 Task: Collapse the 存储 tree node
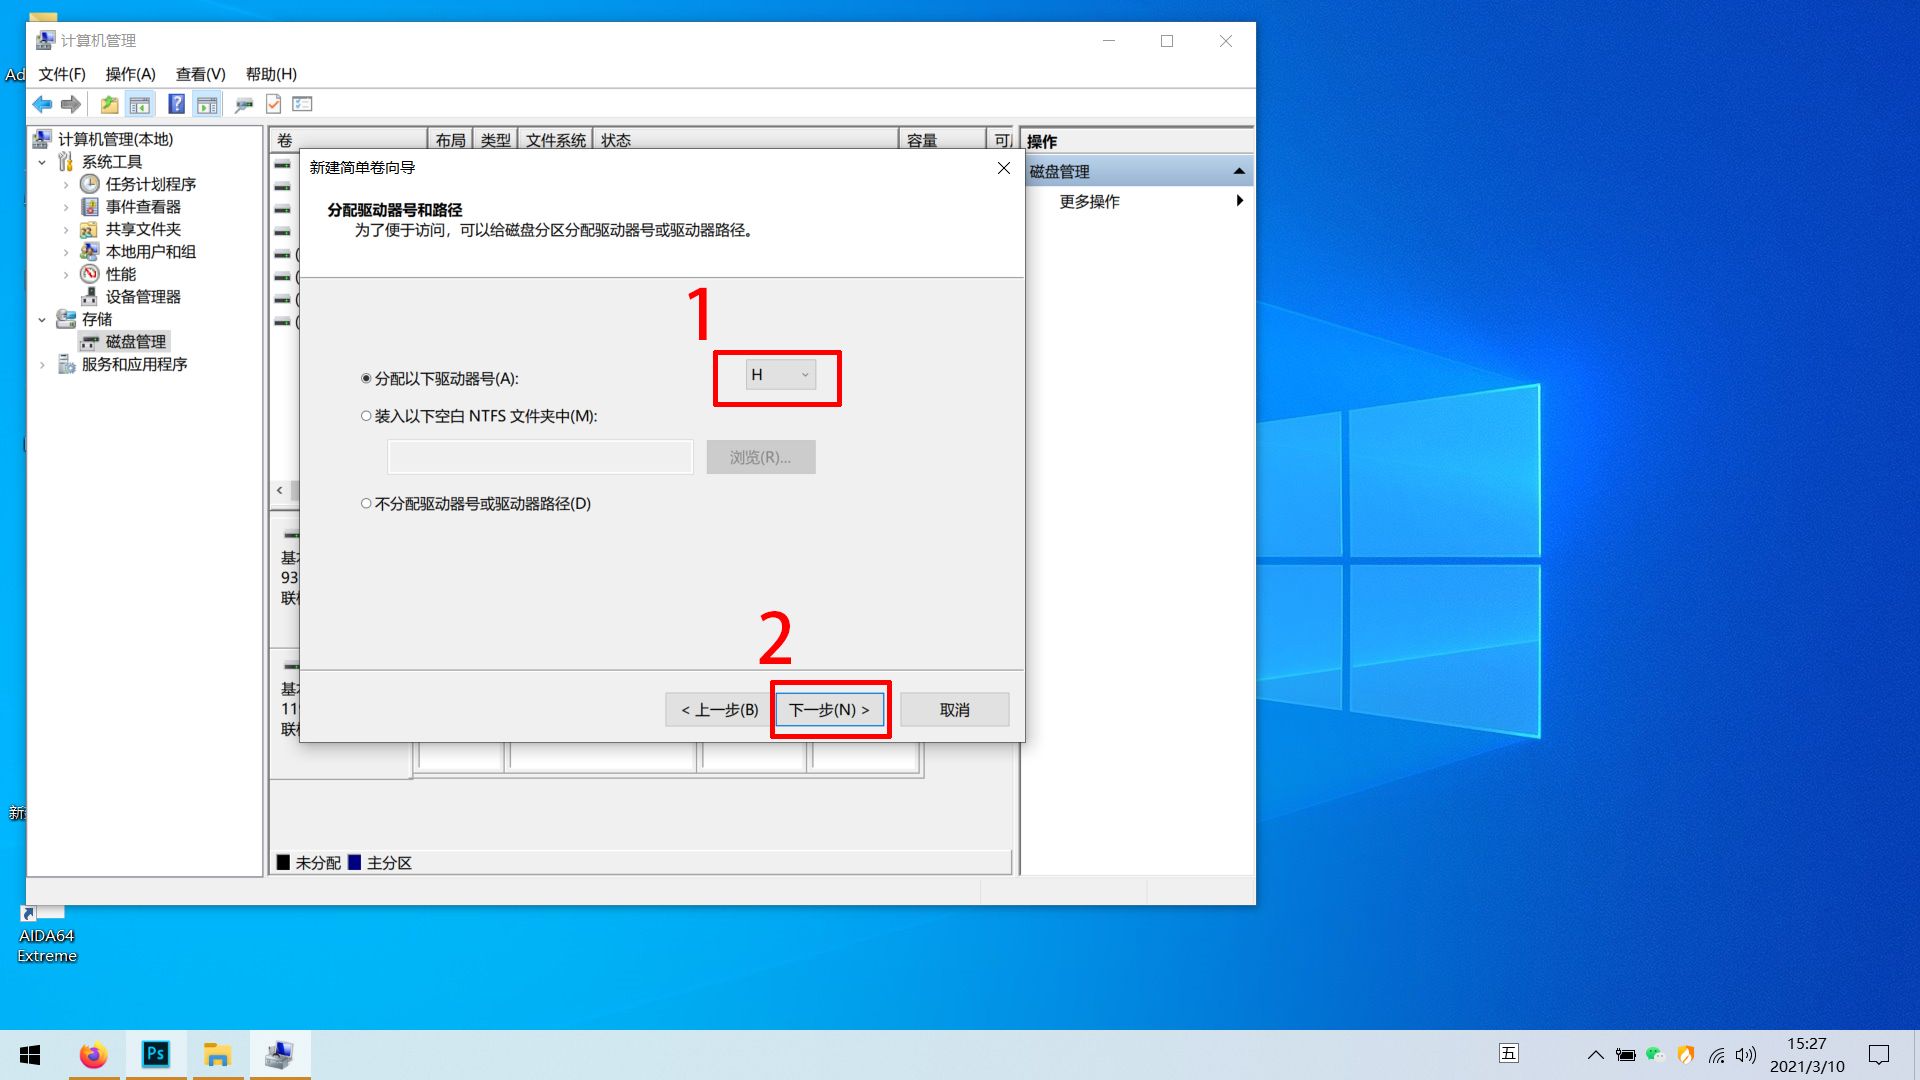tap(42, 320)
